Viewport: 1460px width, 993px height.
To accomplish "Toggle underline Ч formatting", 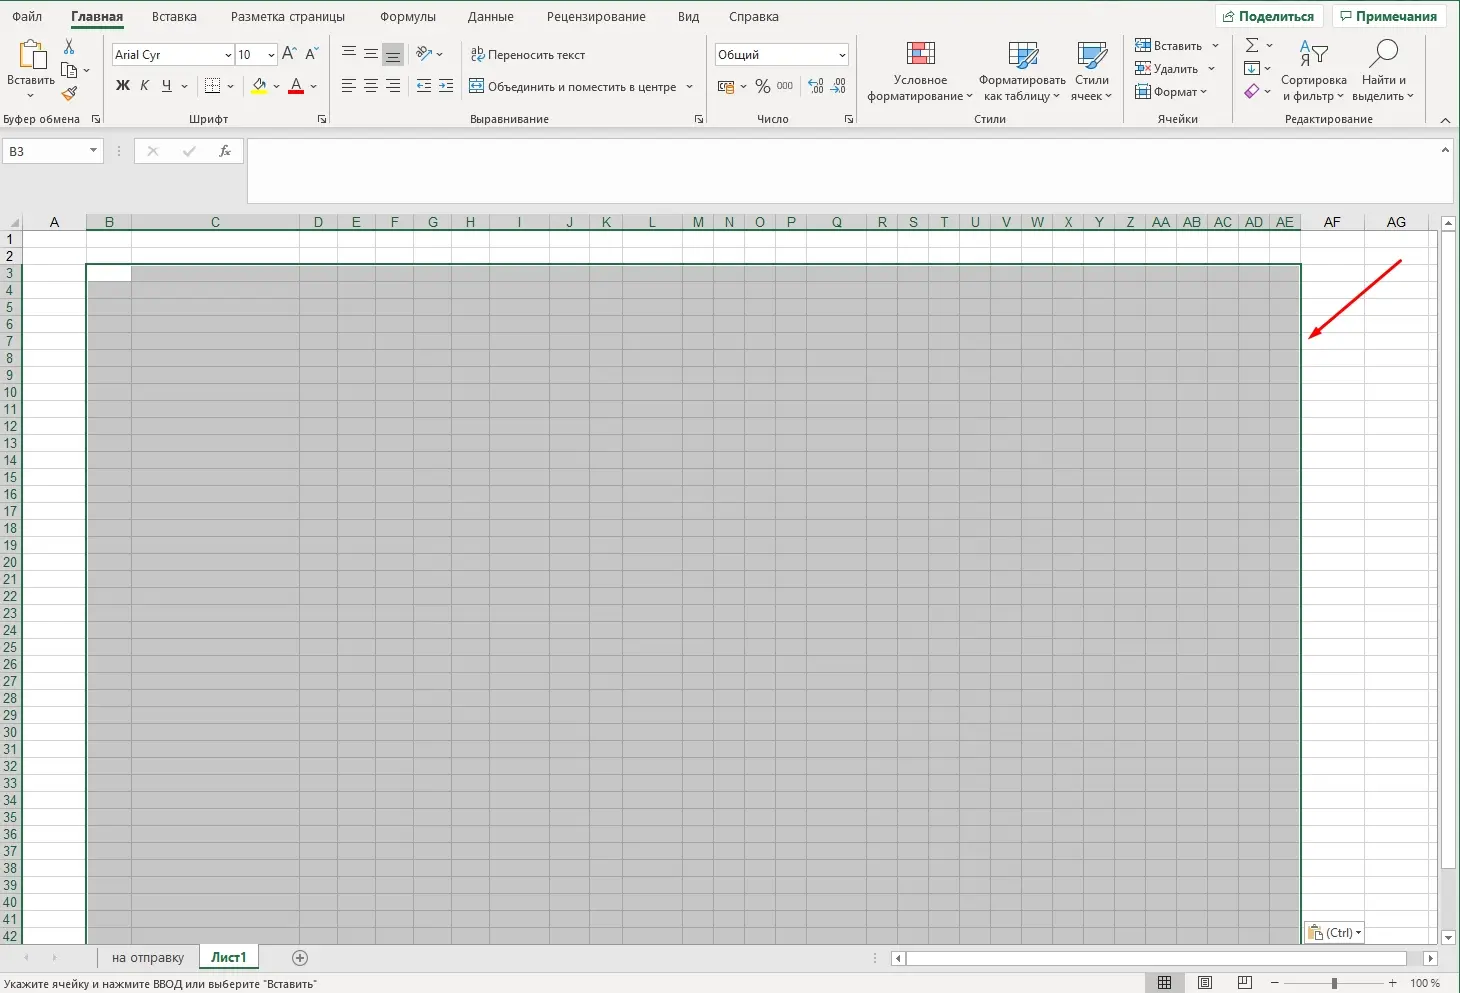I will click(167, 86).
